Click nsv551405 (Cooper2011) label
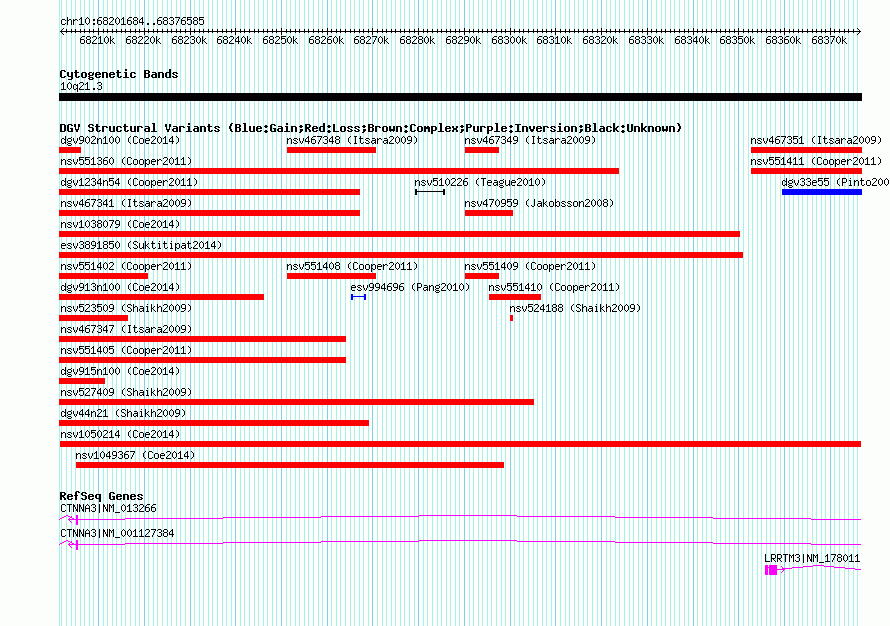Viewport: 890px width, 626px height. point(126,351)
